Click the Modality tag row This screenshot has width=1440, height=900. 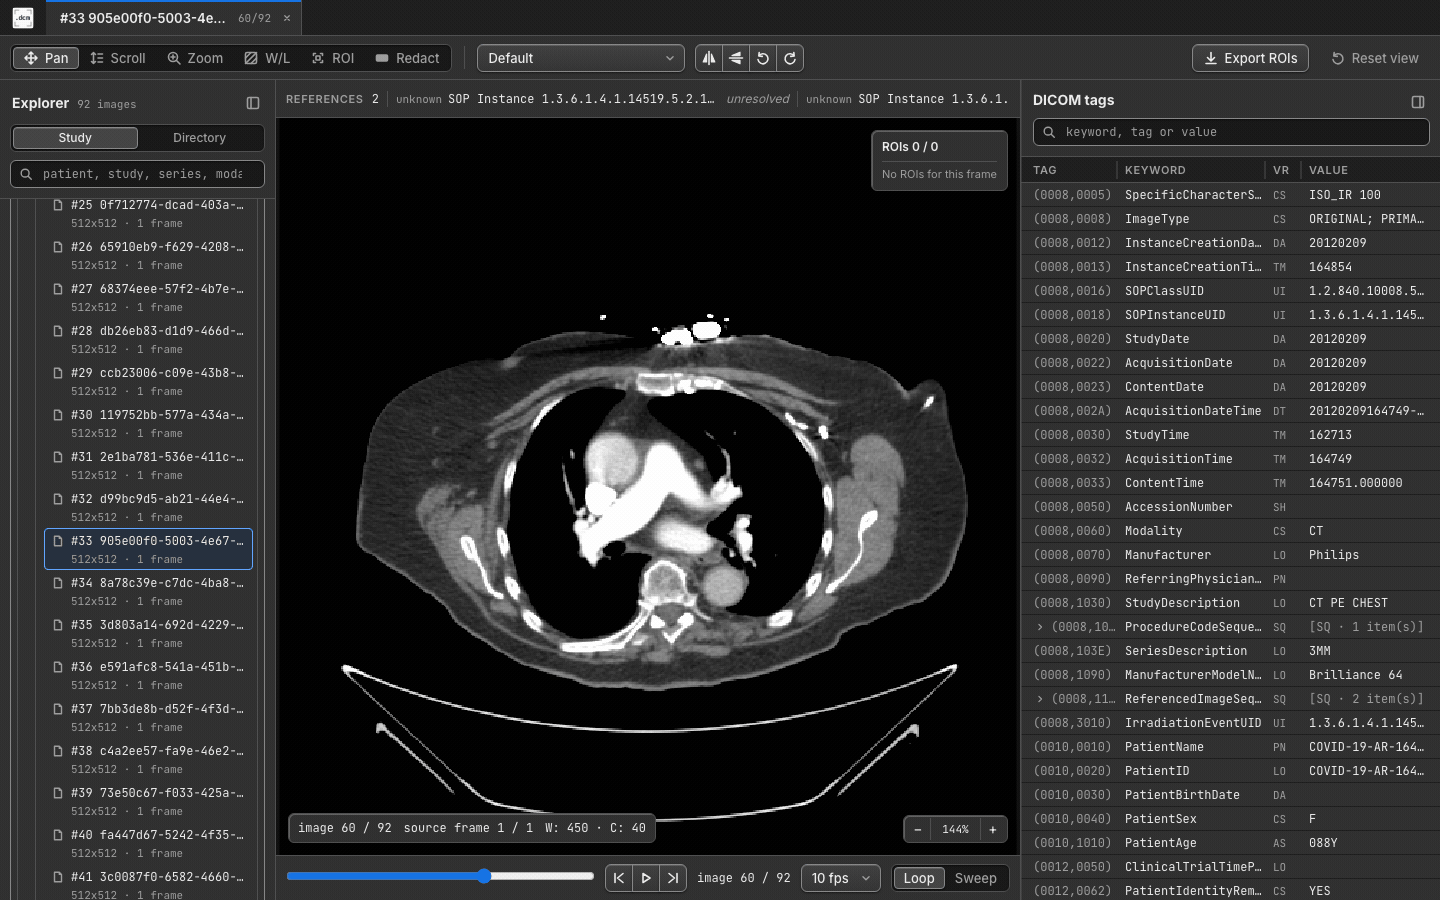[x=1230, y=531]
